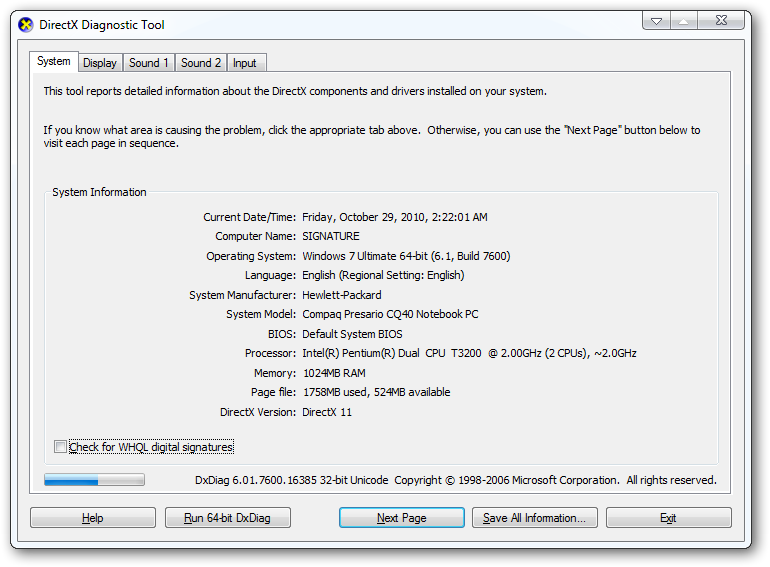Click the 1024MB RAM memory value
Image resolution: width=770 pixels, height=567 pixels.
334,373
